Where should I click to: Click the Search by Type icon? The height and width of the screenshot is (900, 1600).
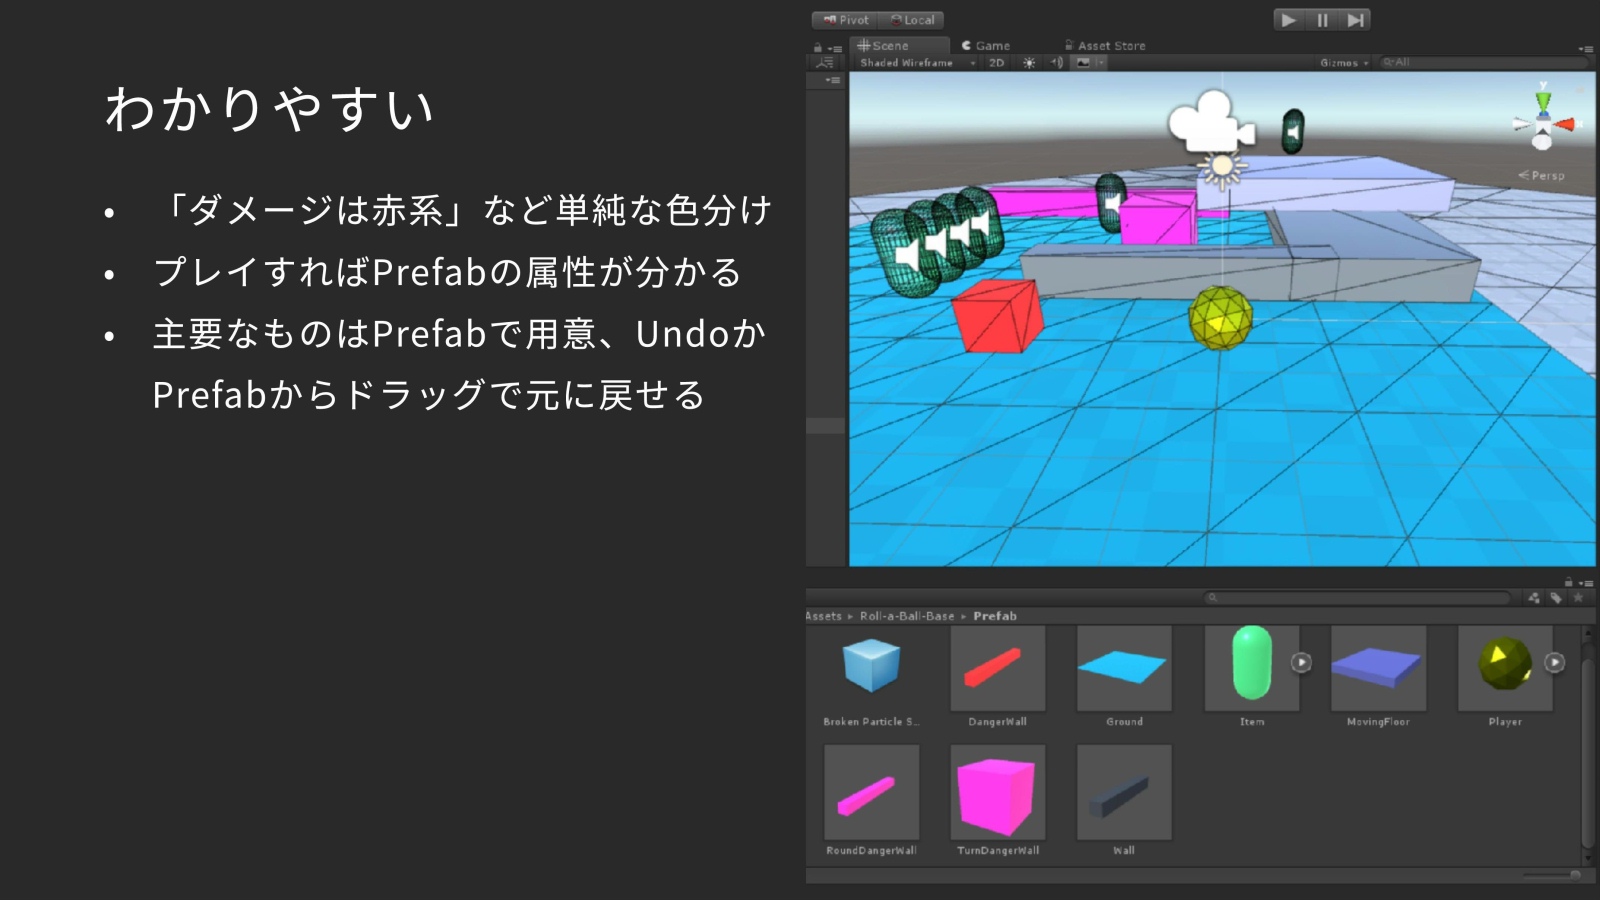(1534, 598)
